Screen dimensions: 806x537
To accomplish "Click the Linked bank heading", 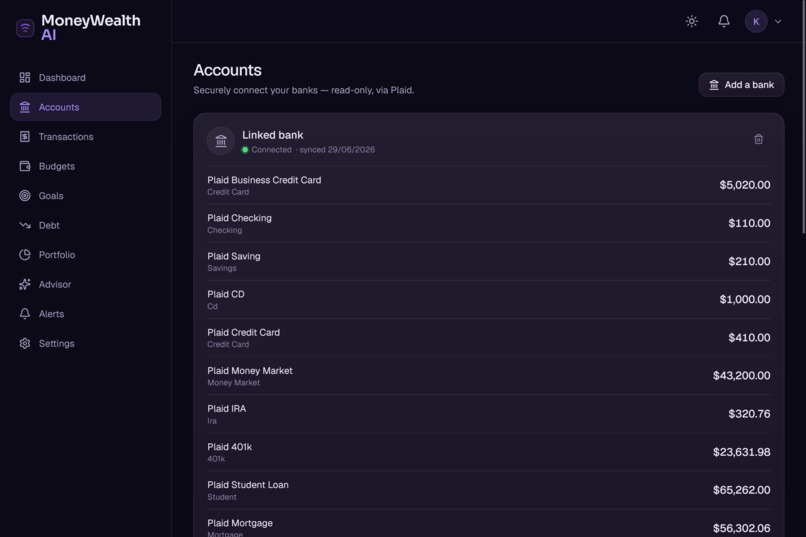I will coord(272,135).
